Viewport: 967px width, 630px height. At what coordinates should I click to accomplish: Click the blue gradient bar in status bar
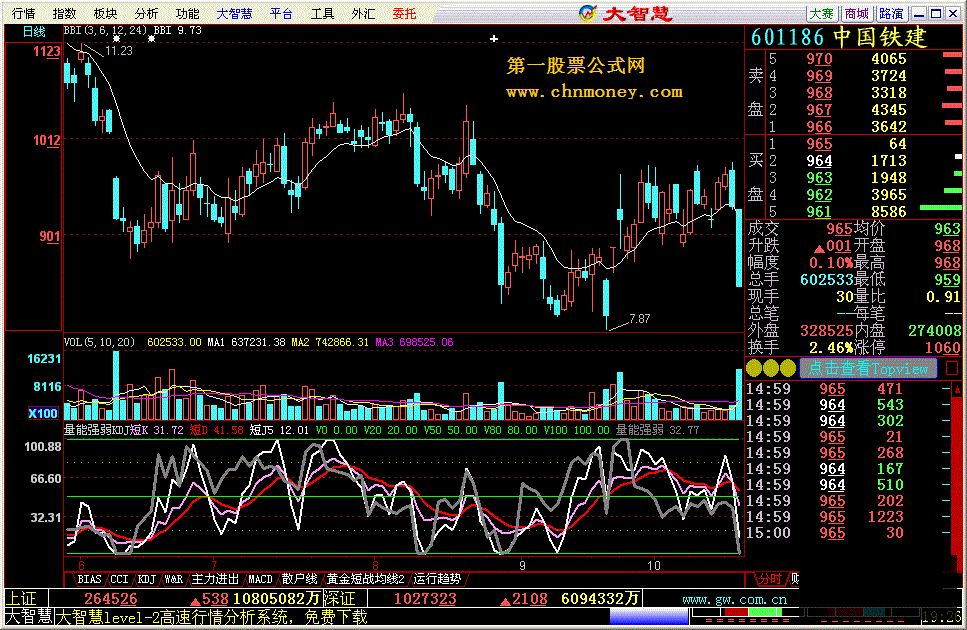(x=649, y=616)
